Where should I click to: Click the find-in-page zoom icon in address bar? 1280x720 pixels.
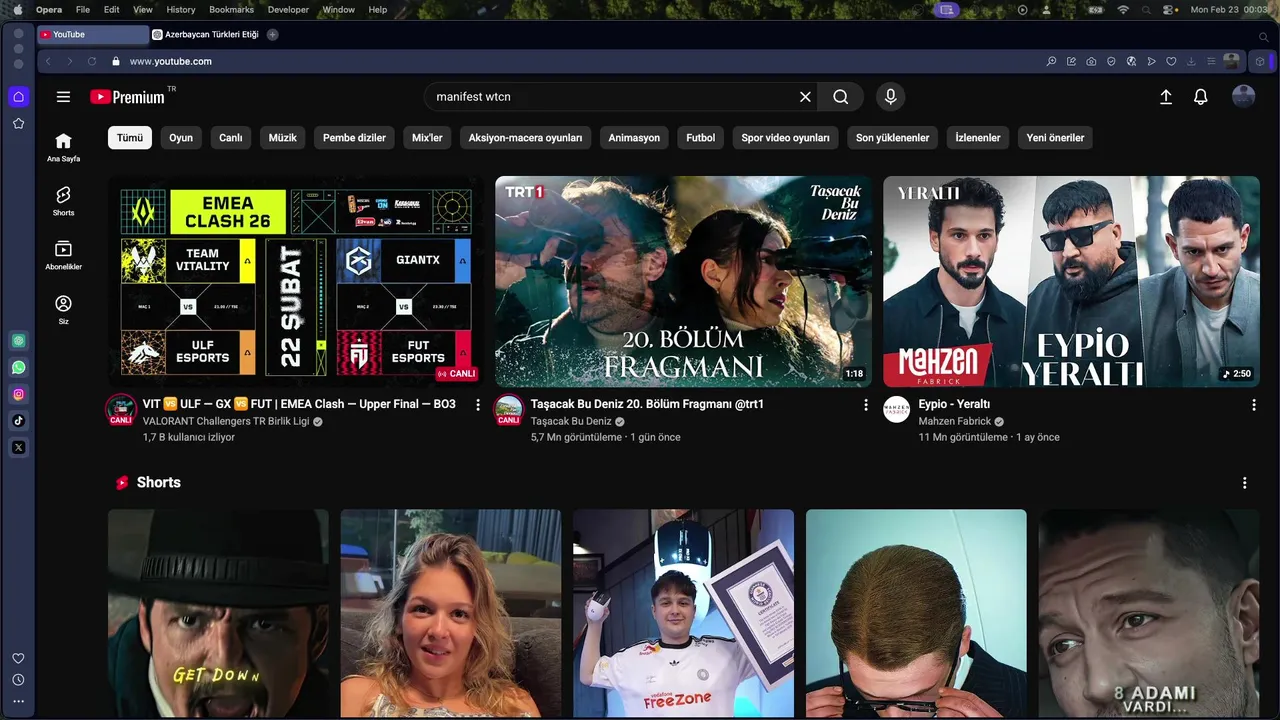[1051, 61]
